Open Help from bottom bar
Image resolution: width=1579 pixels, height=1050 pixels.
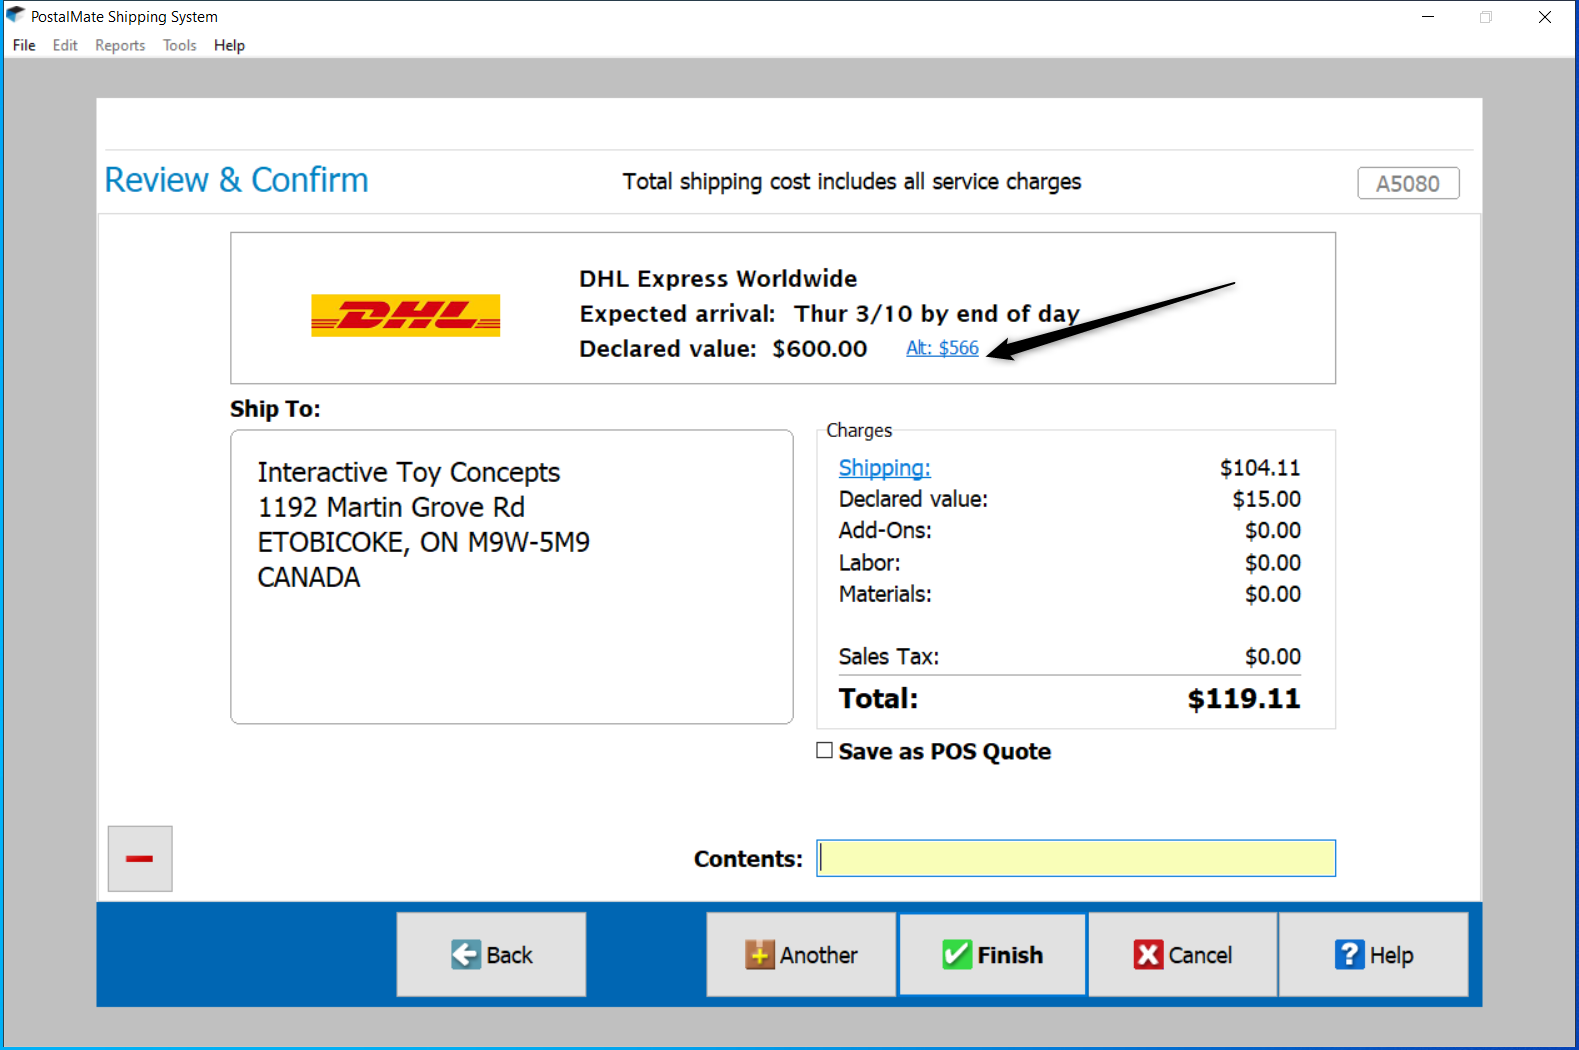tap(1373, 954)
